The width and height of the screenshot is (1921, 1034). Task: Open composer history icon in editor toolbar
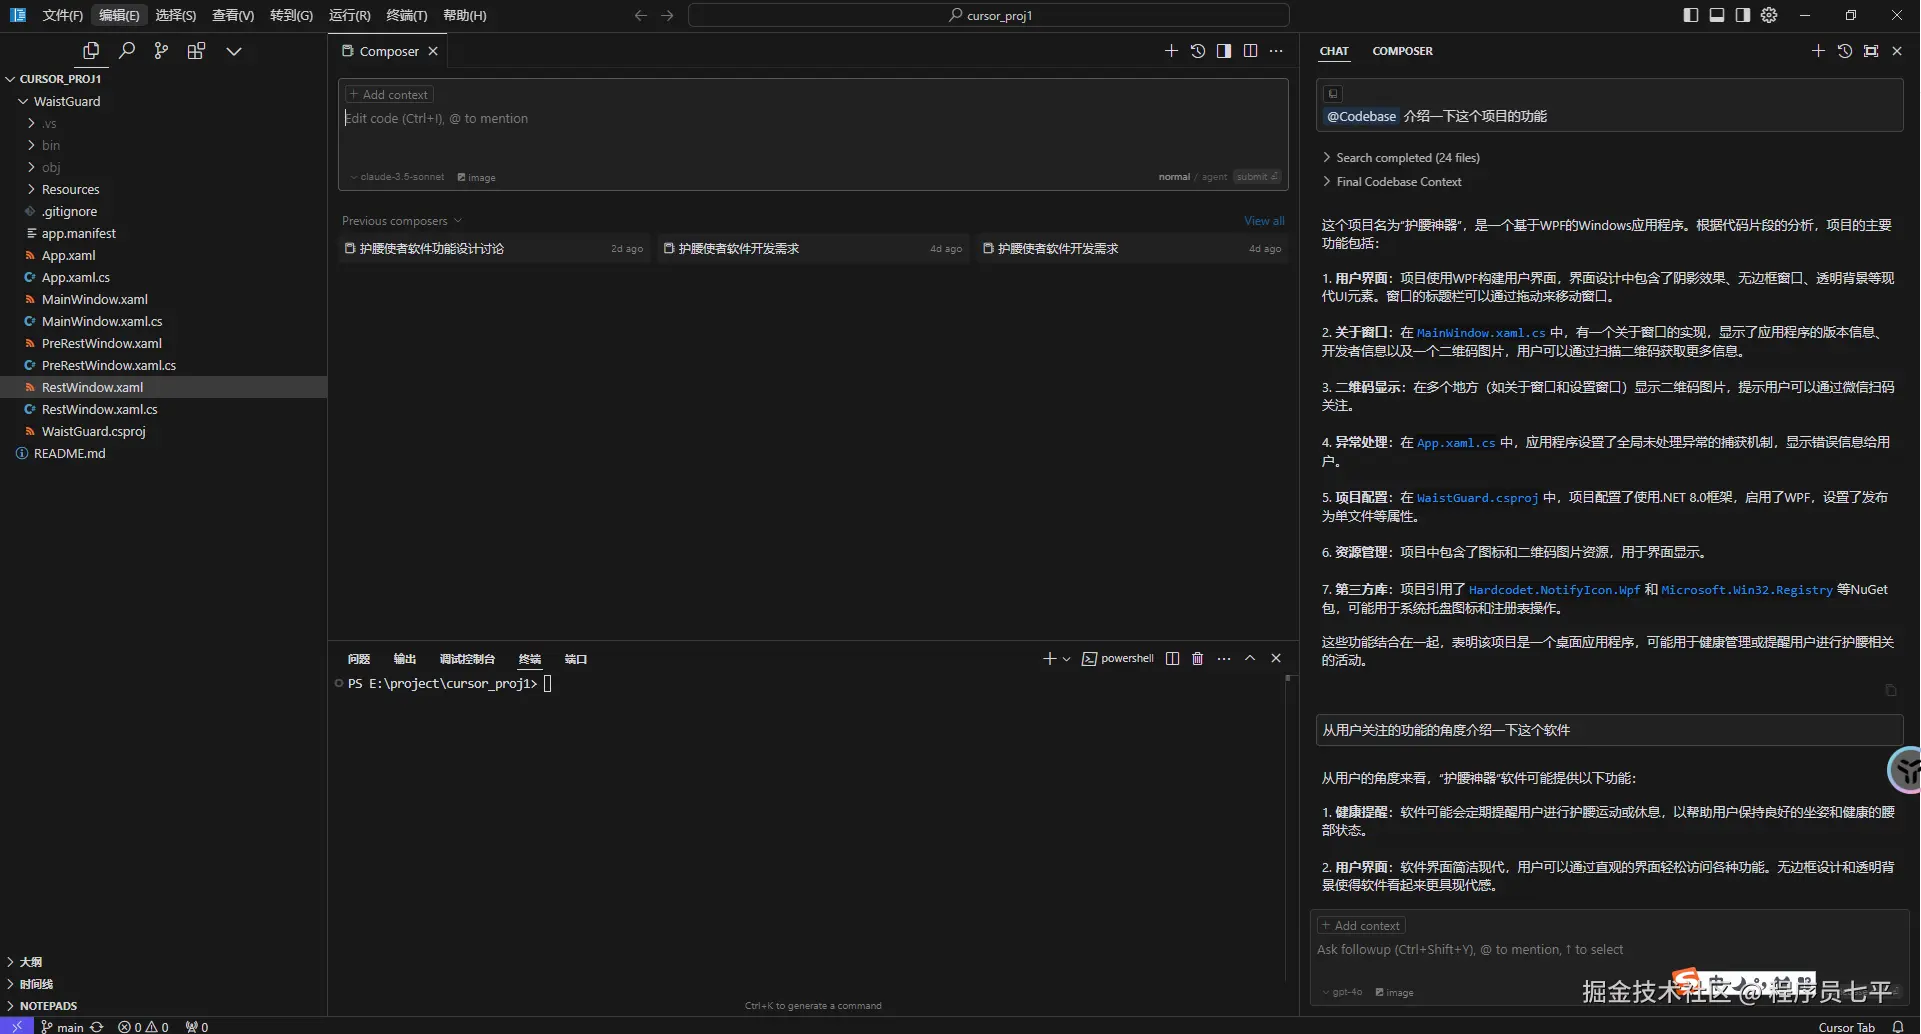point(1198,51)
